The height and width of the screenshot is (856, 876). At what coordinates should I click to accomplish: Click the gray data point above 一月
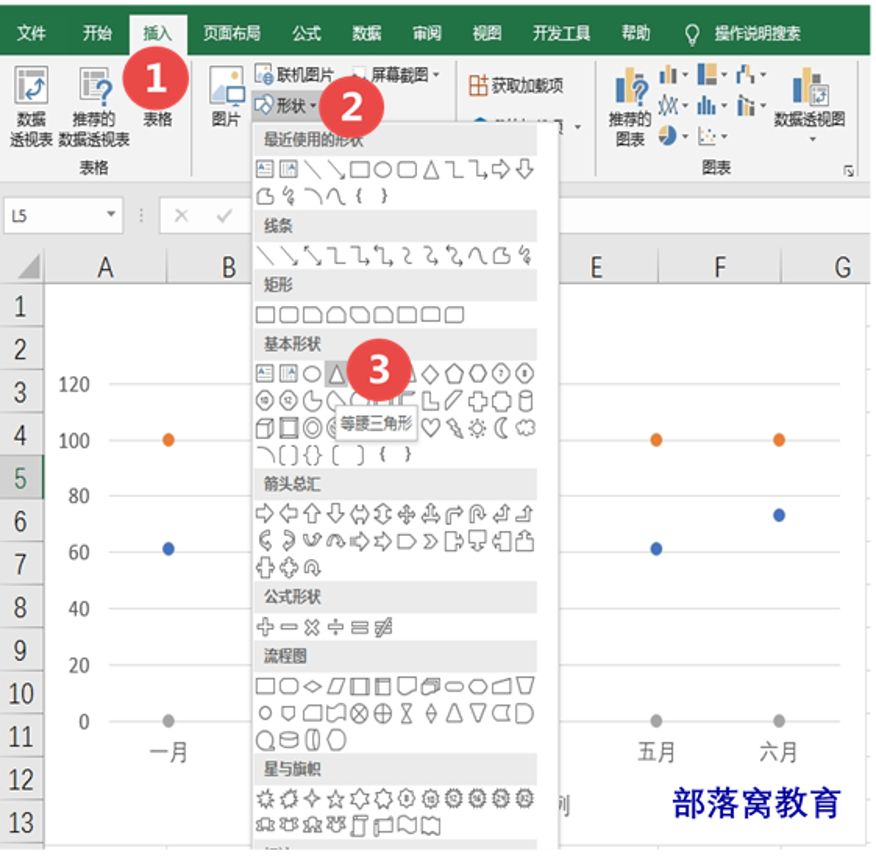(168, 721)
